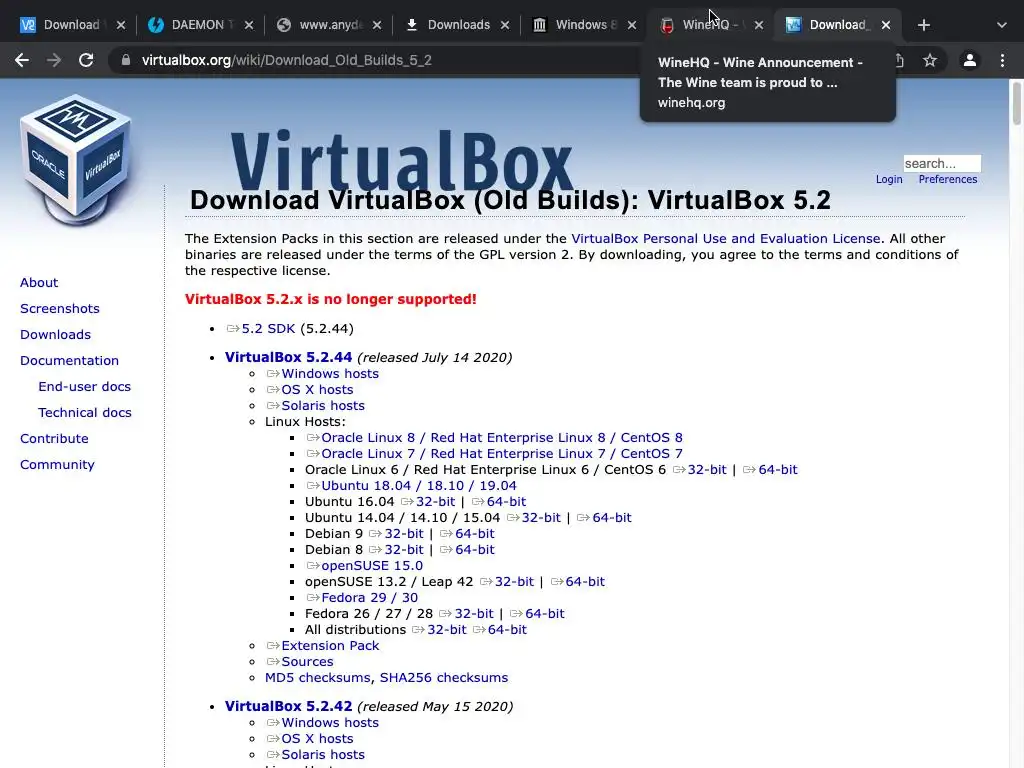The image size is (1024, 768).
Task: Open Screenshots in the sidebar
Action: [59, 309]
